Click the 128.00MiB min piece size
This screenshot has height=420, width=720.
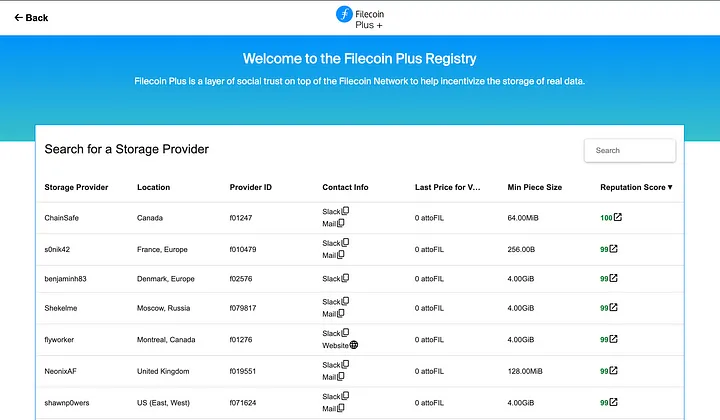[525, 371]
